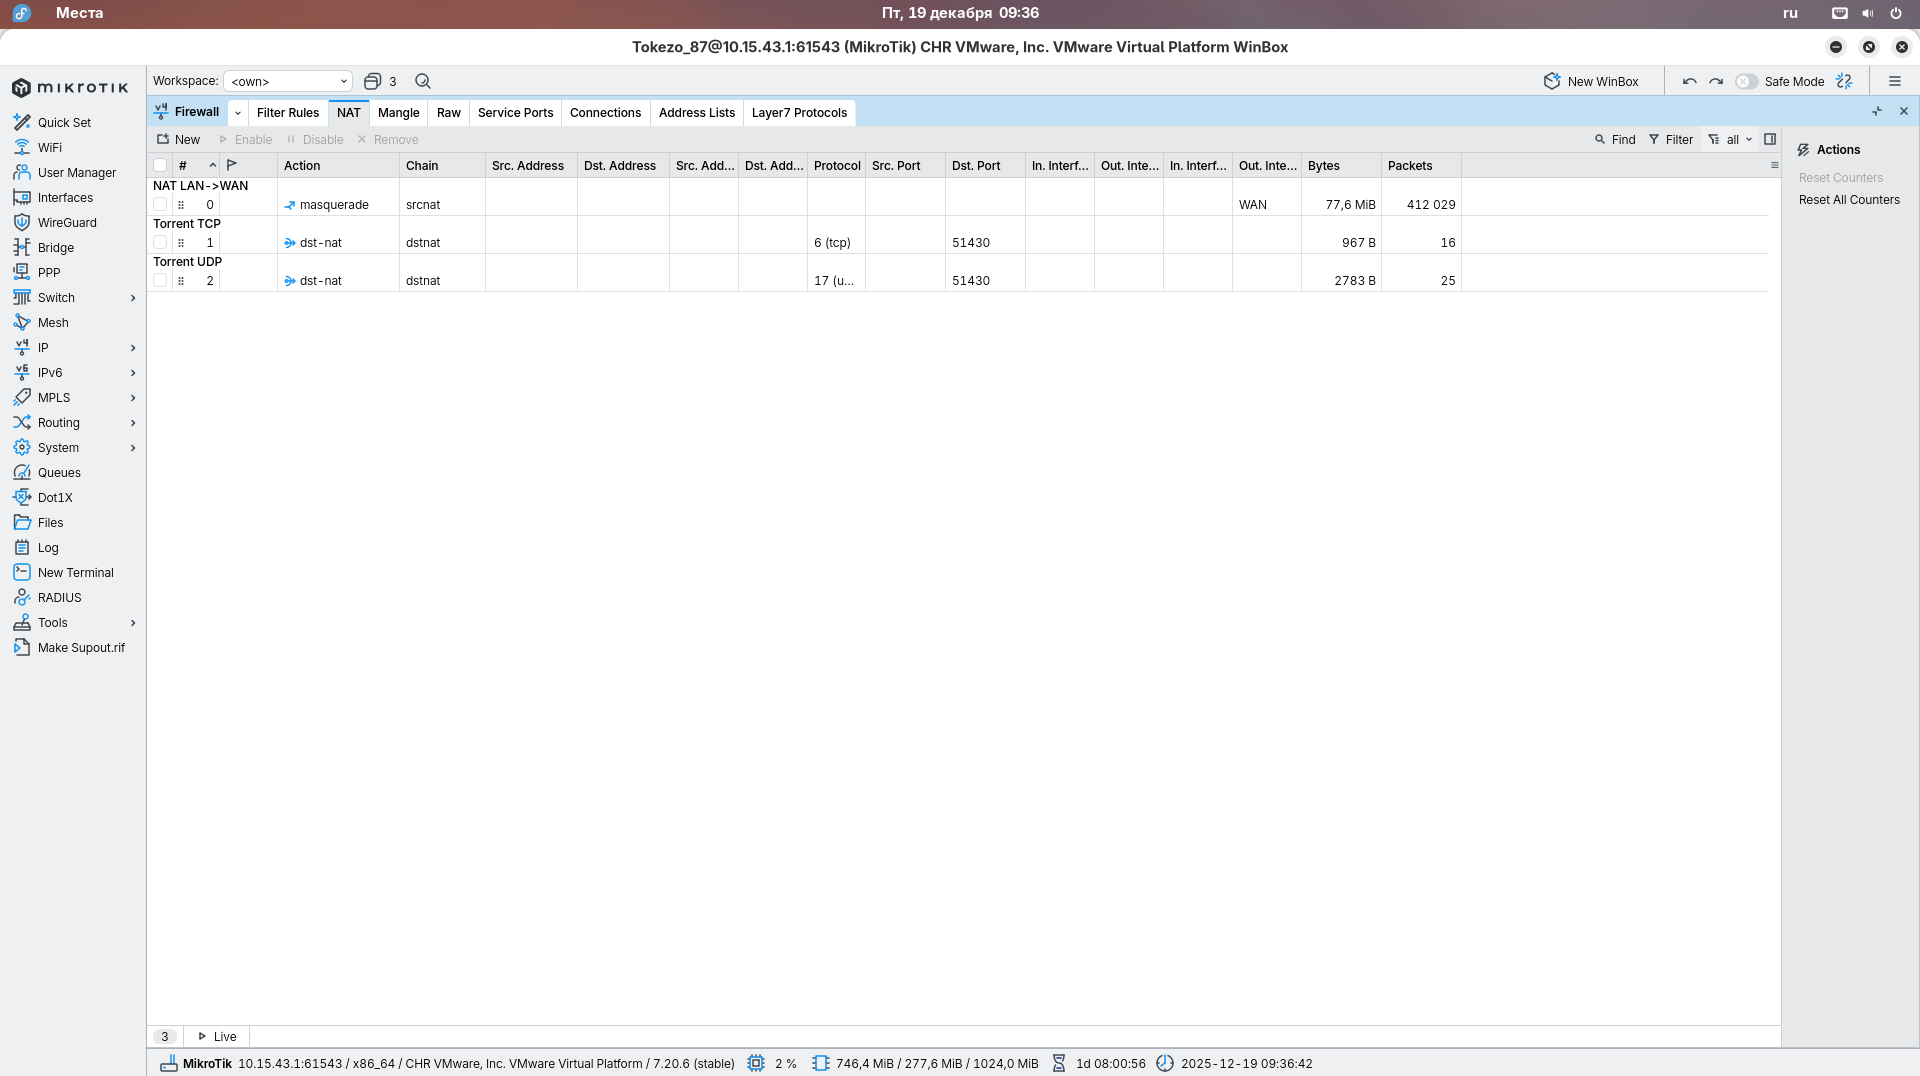This screenshot has width=1920, height=1076.
Task: Click Reset All Counters
Action: (x=1848, y=199)
